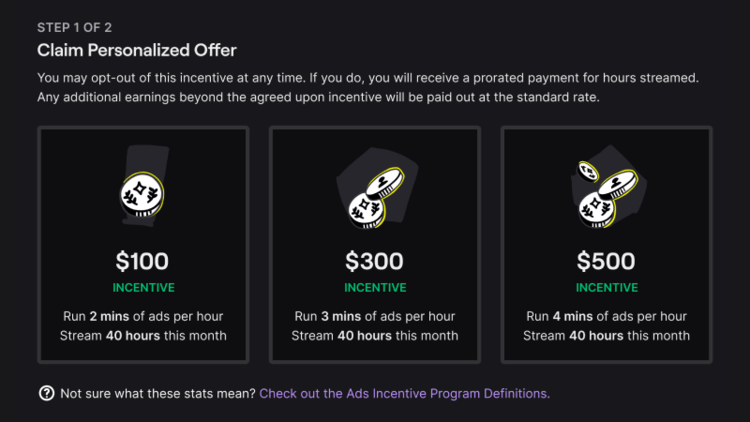Click "Run 4 mins of ads per hour"
This screenshot has width=750, height=422.
pyautogui.click(x=606, y=316)
